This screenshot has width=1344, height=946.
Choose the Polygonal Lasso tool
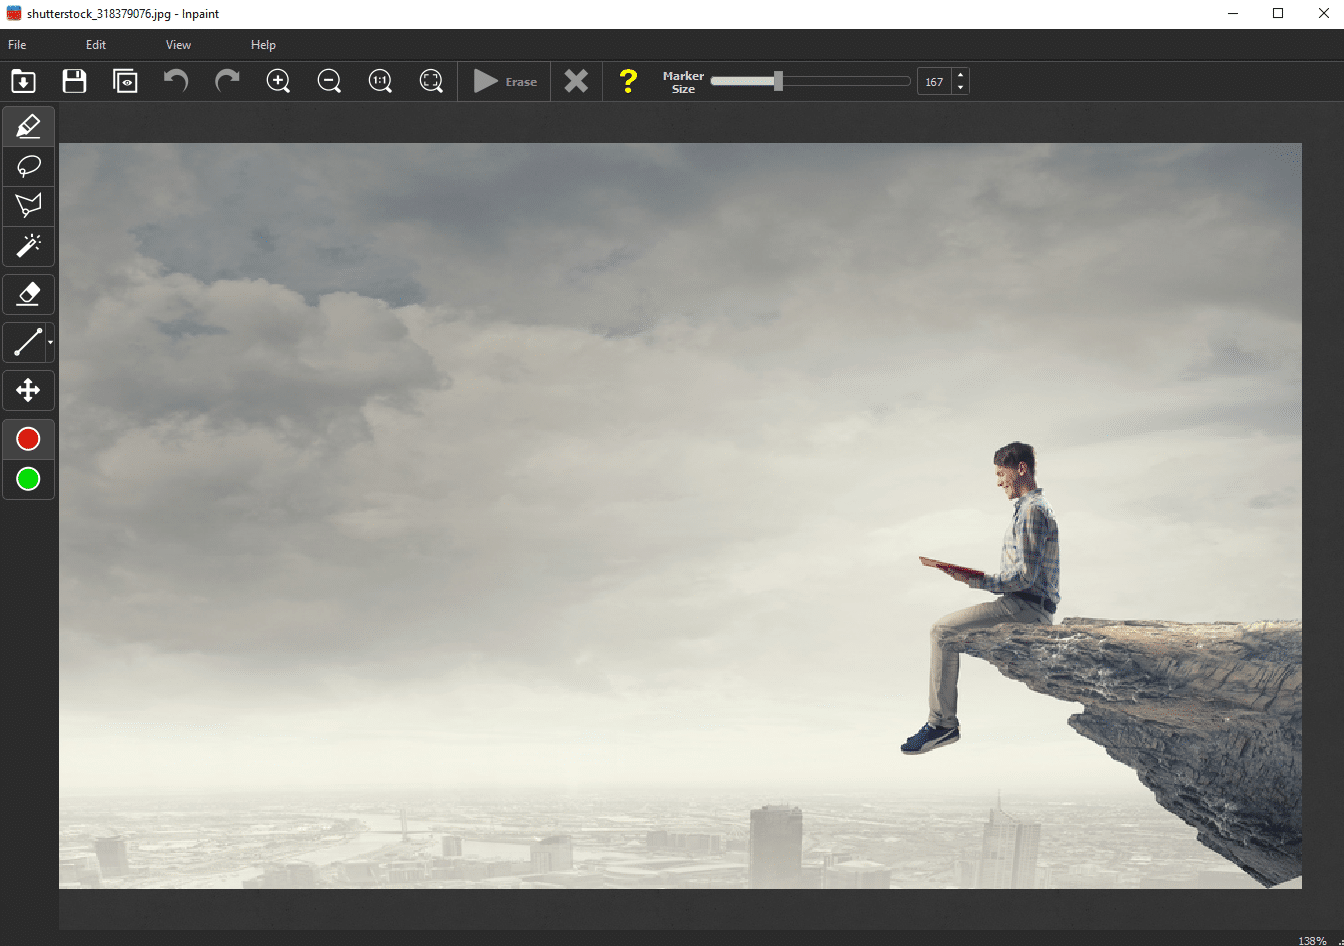pos(27,206)
